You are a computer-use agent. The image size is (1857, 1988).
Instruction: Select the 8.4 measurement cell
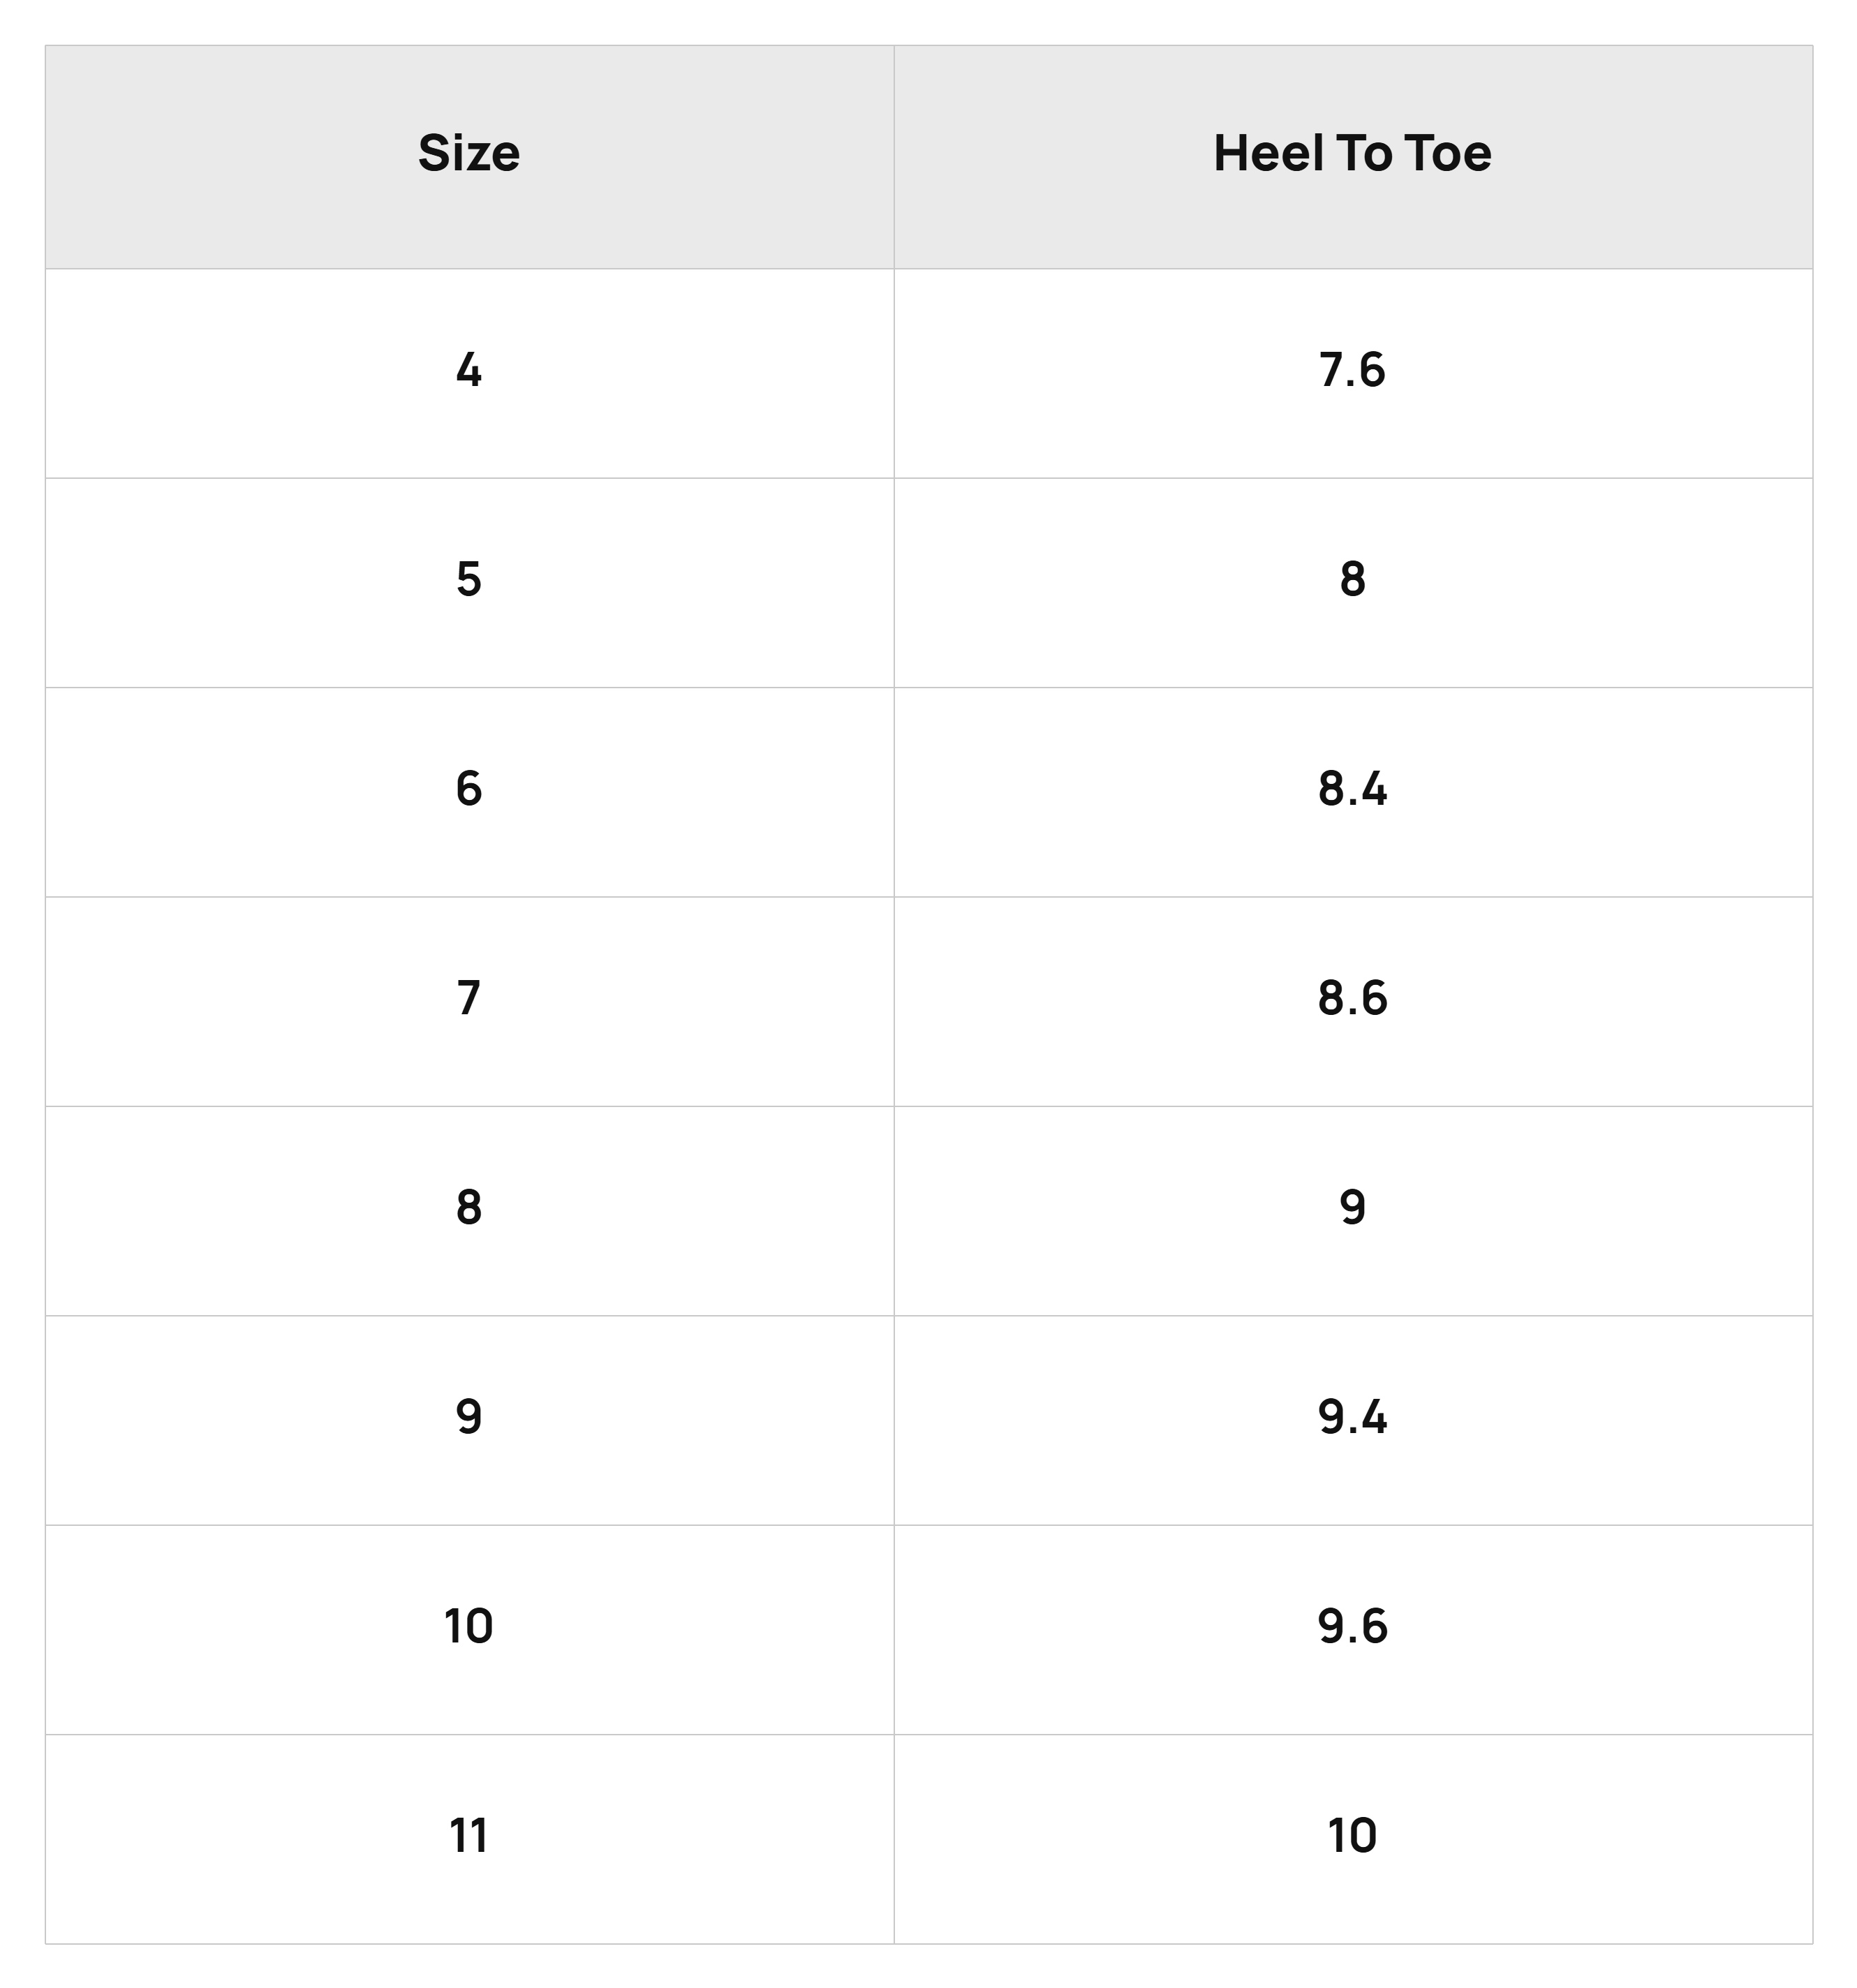(1352, 792)
